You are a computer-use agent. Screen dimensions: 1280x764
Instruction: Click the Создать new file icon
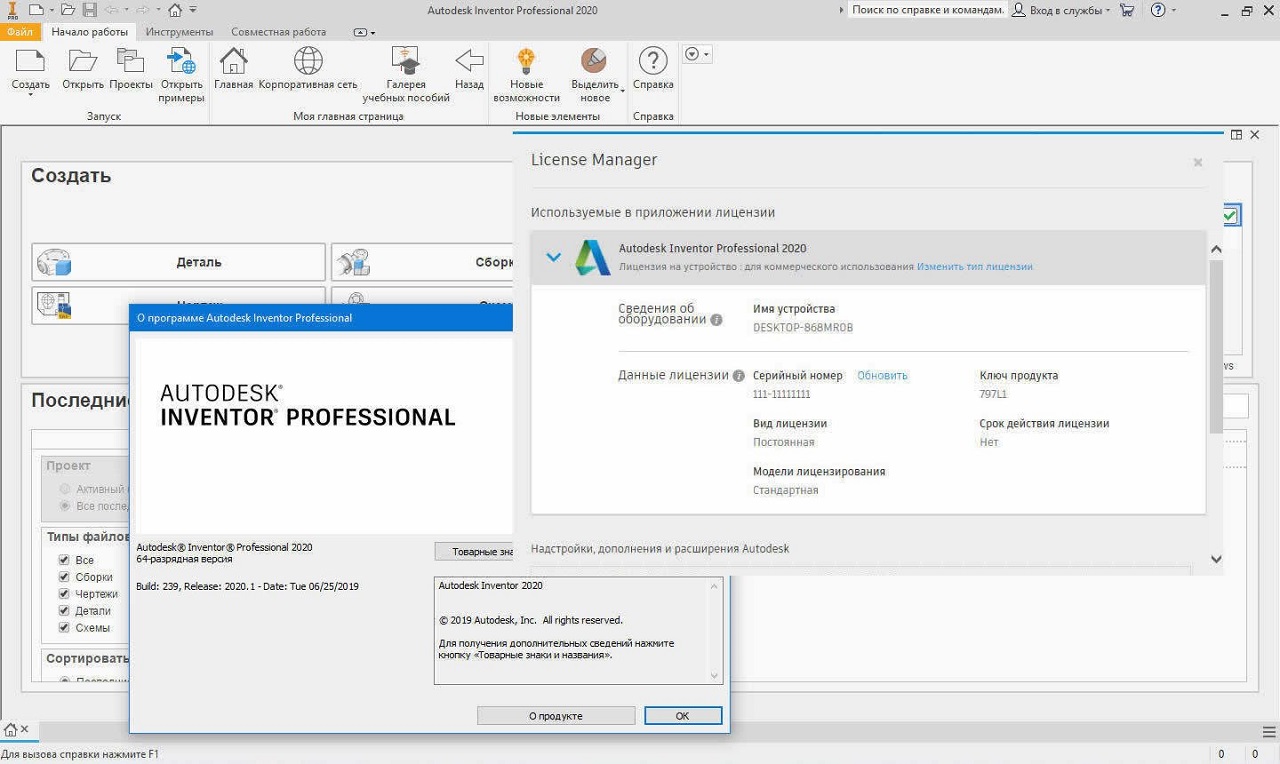(x=30, y=61)
